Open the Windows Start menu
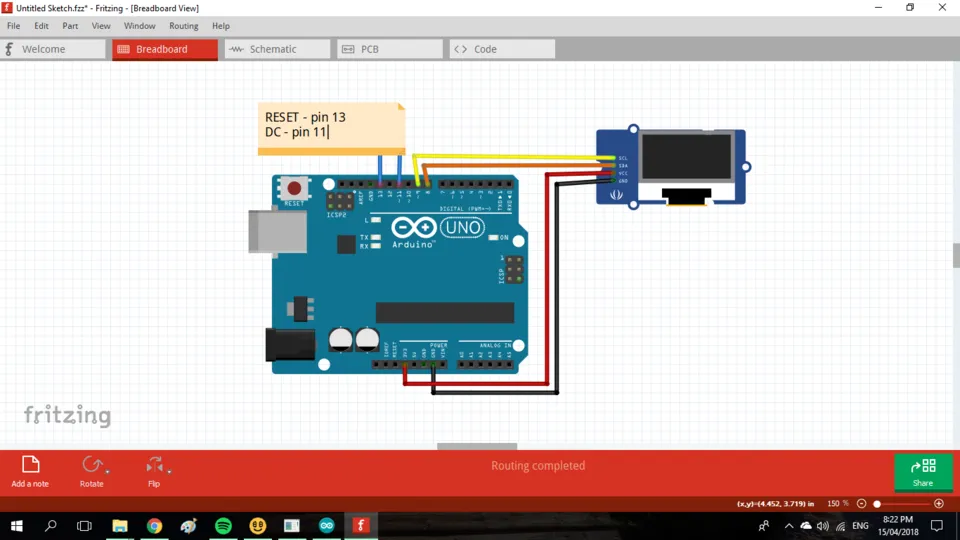The width and height of the screenshot is (960, 540). click(x=17, y=526)
